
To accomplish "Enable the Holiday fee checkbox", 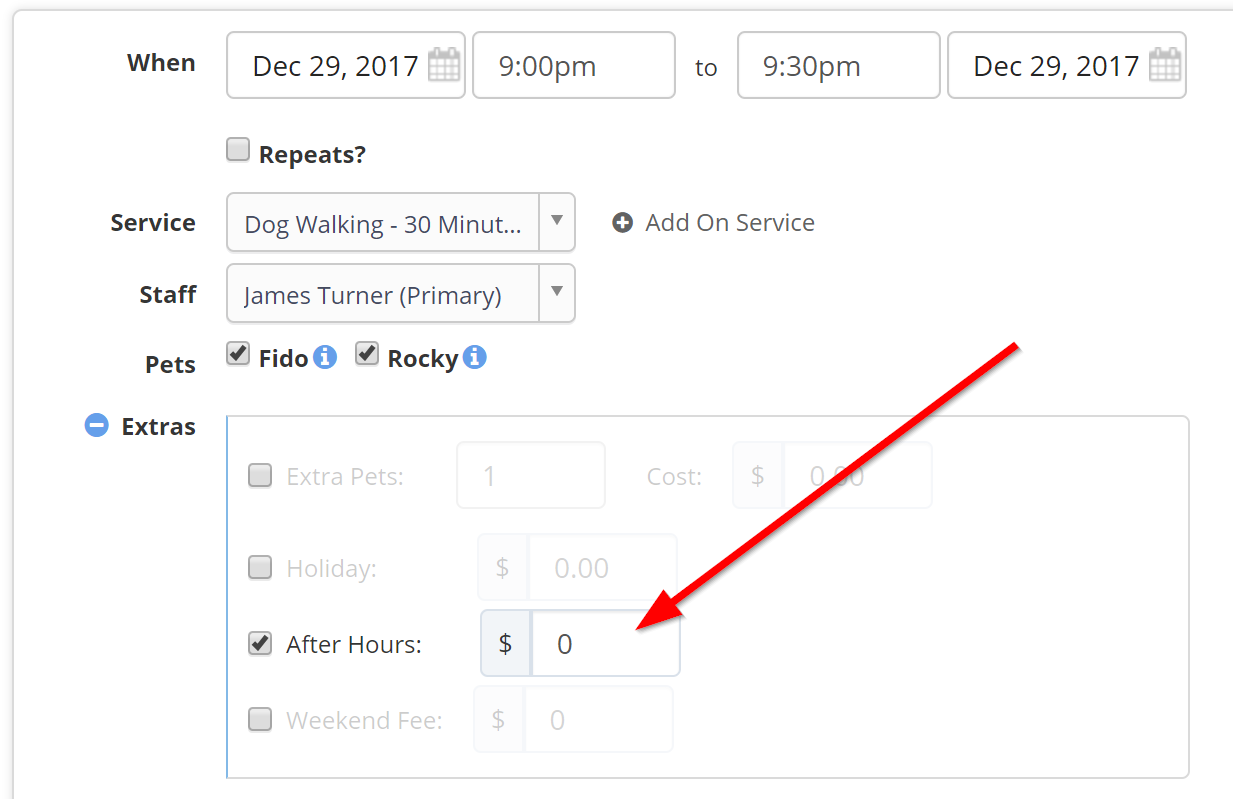I will [x=260, y=568].
